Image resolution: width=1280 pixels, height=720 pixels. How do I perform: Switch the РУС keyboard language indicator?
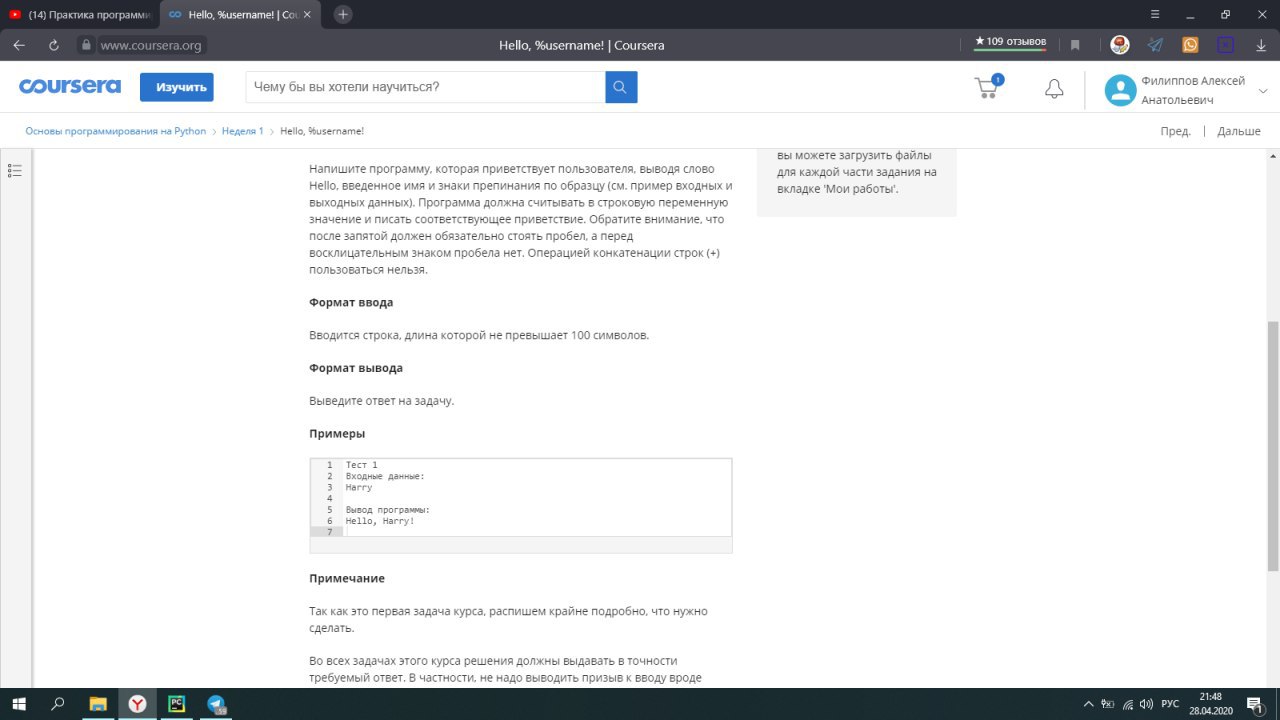(x=1169, y=704)
